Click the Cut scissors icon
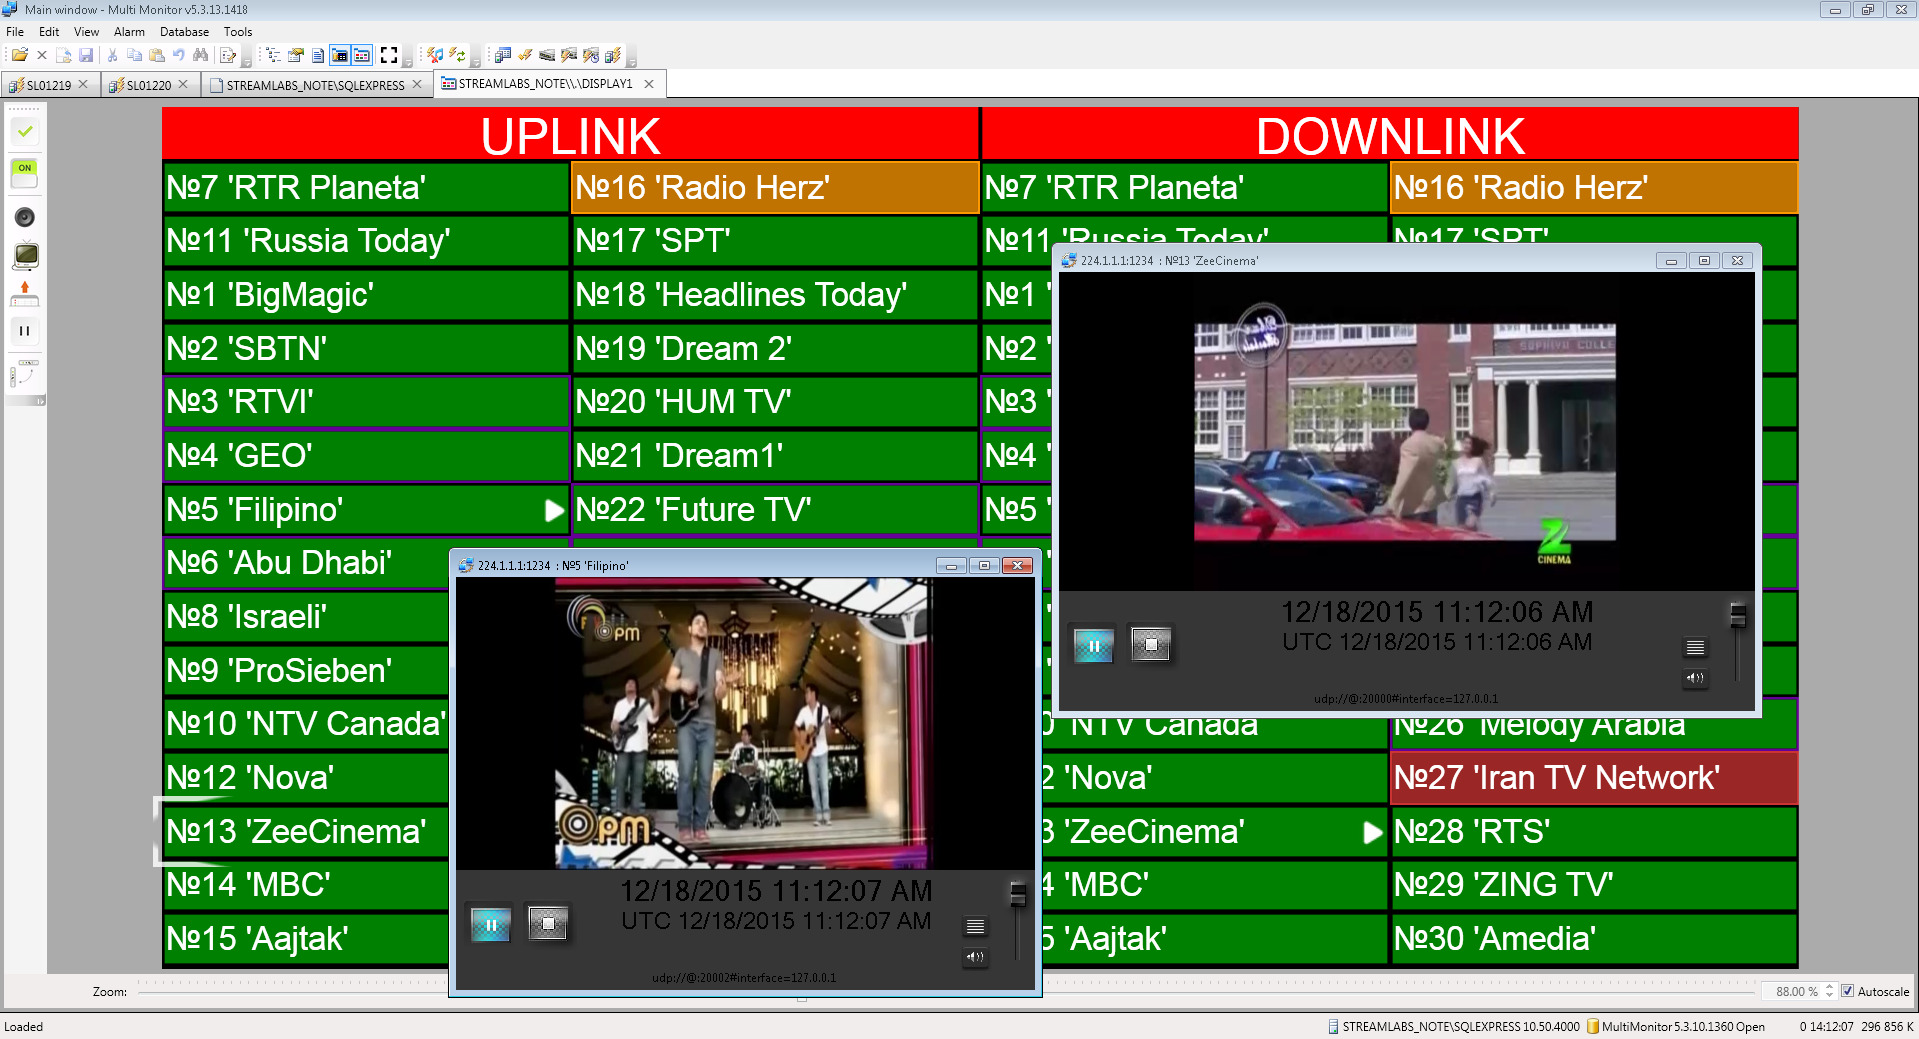Viewport: 1919px width, 1039px height. [112, 55]
